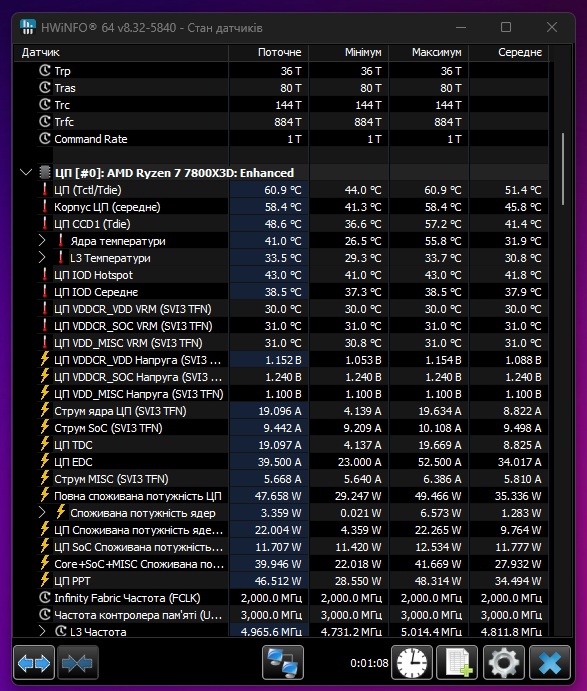Click the expand-columns arrows button

34,663
